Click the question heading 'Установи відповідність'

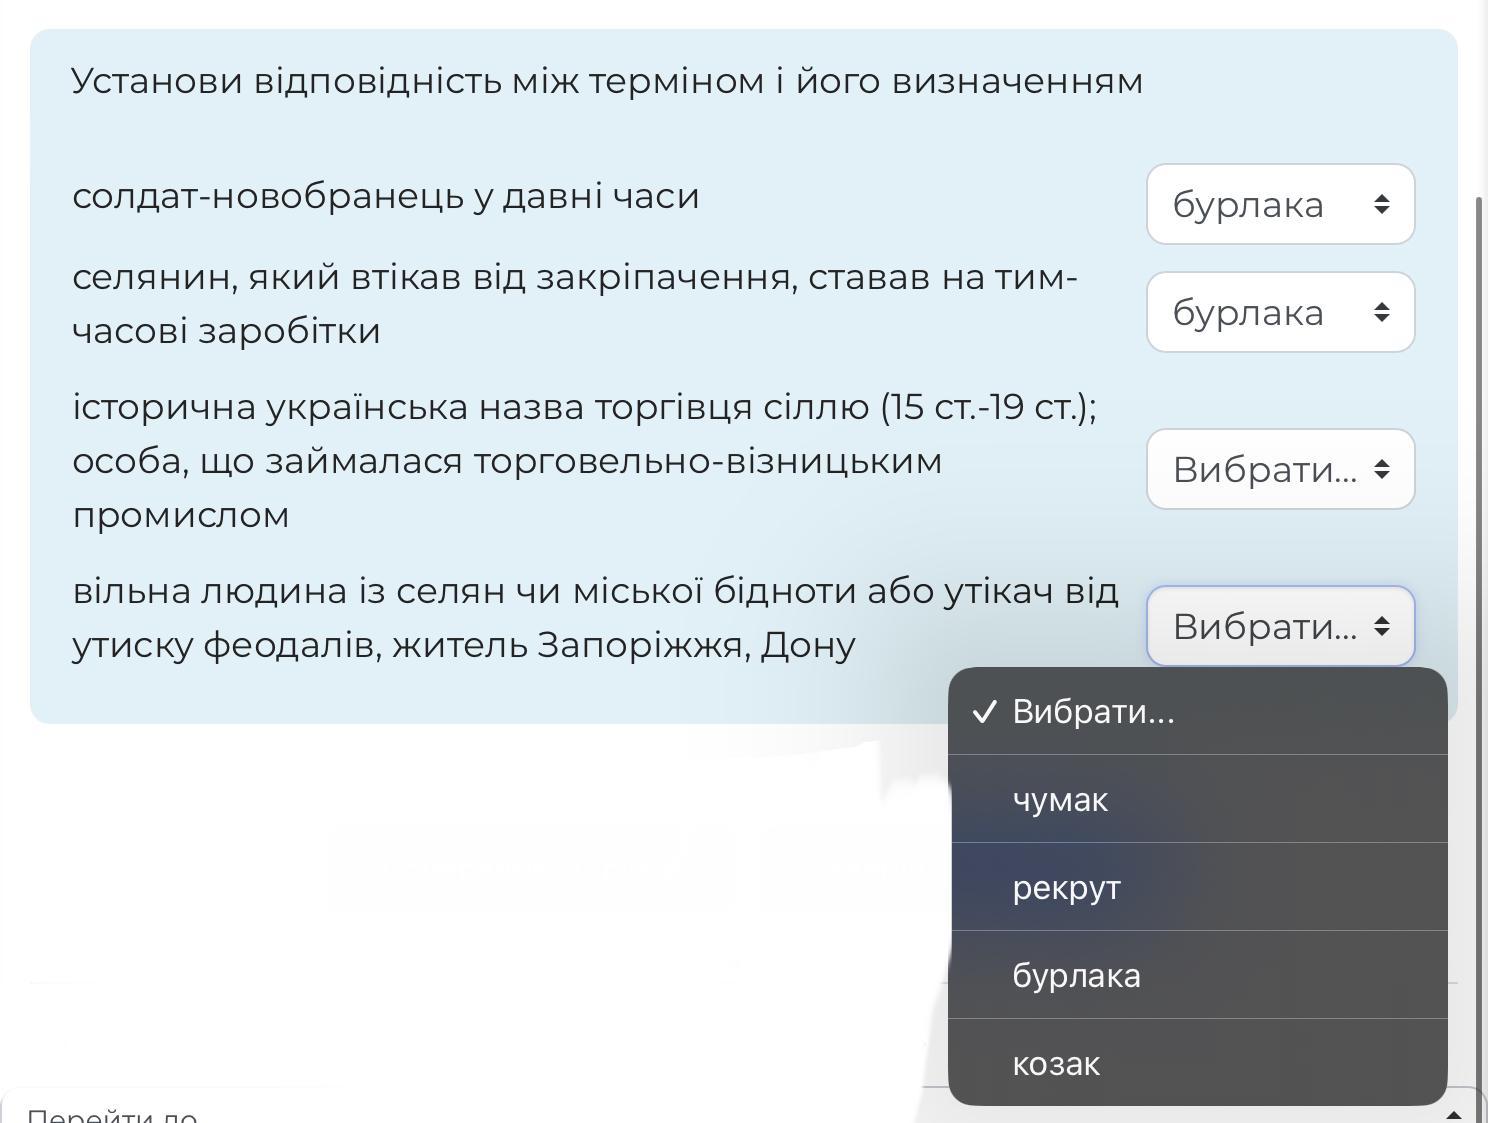(x=607, y=81)
